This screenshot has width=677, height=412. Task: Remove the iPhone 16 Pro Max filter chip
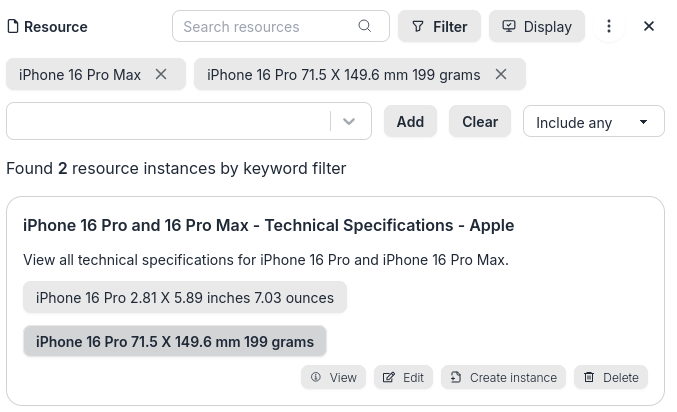pos(161,75)
